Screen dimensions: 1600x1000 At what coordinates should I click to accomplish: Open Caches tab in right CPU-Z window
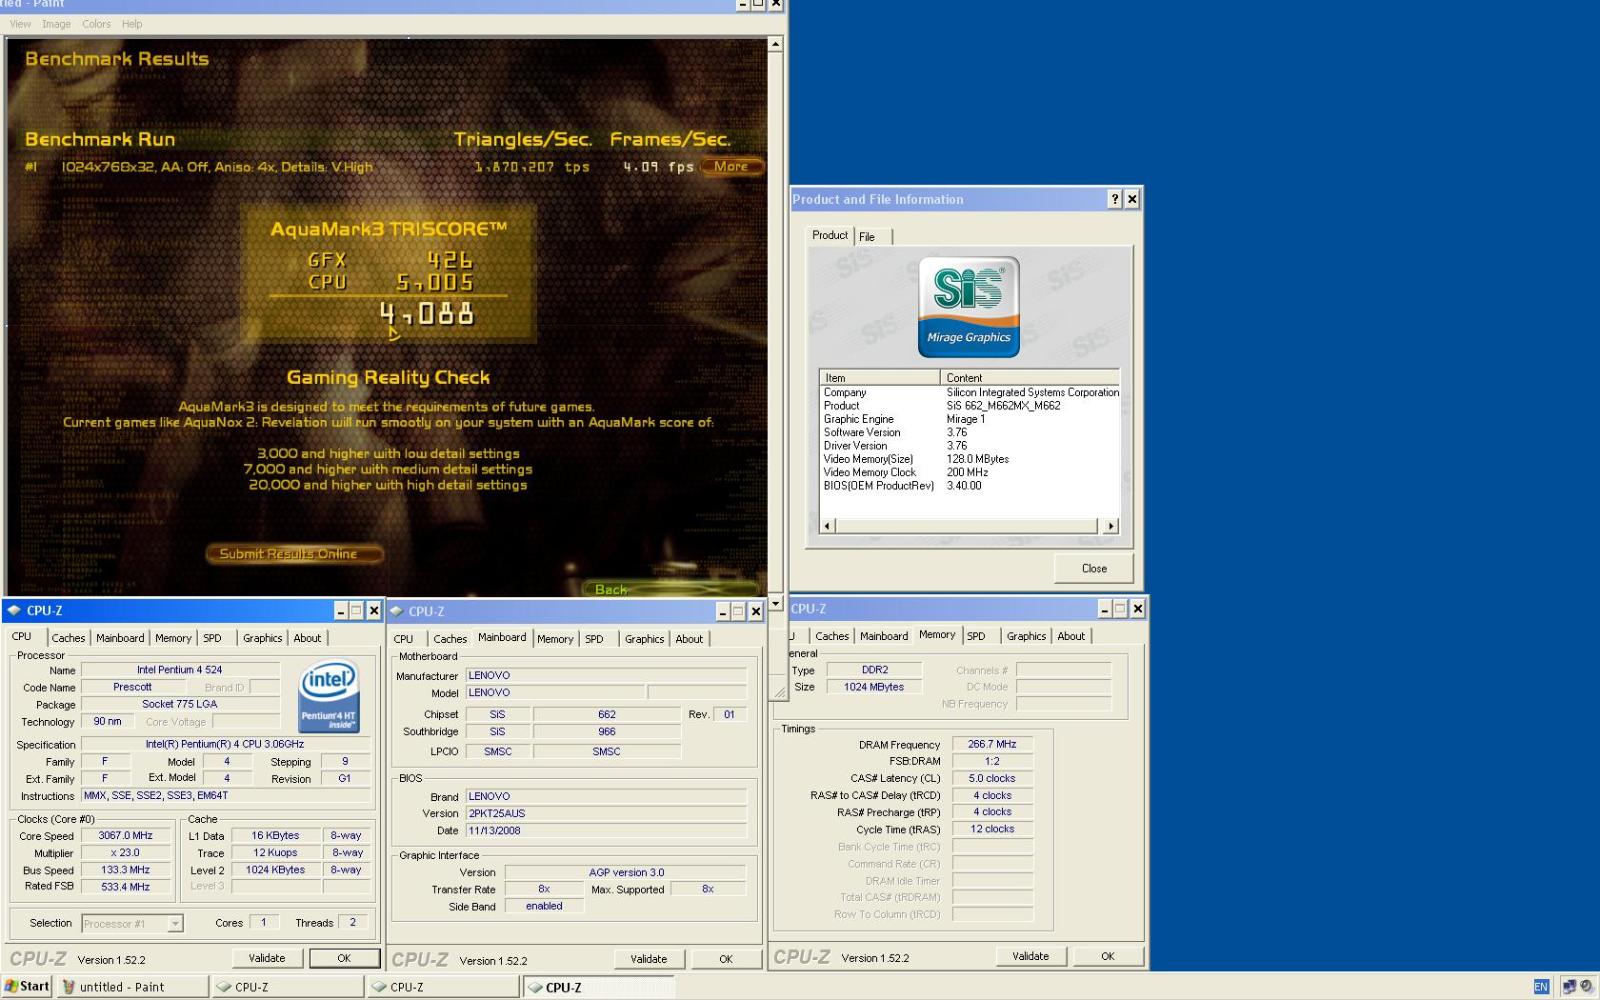[832, 636]
